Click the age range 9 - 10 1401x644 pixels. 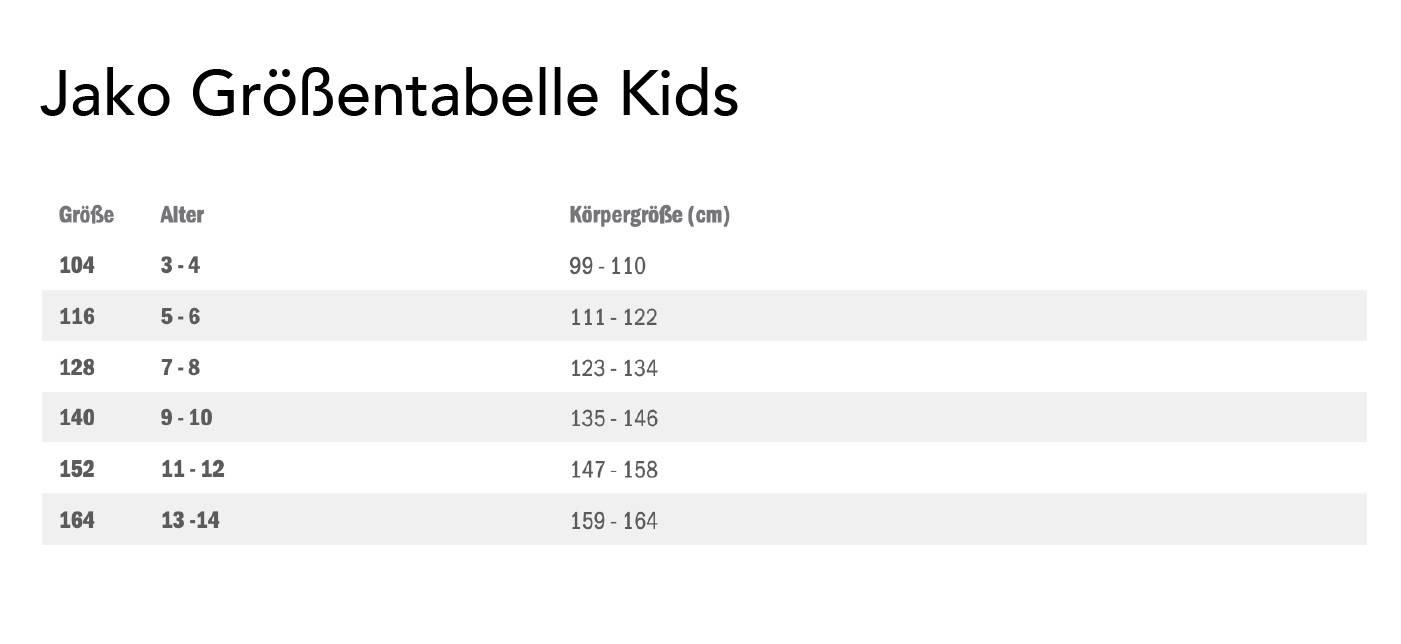pos(187,418)
